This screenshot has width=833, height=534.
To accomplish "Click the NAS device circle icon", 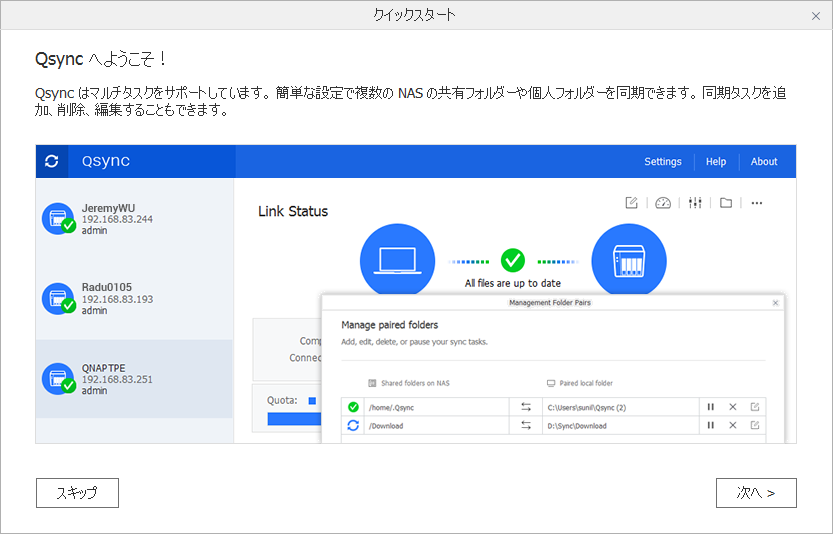I will pyautogui.click(x=629, y=259).
